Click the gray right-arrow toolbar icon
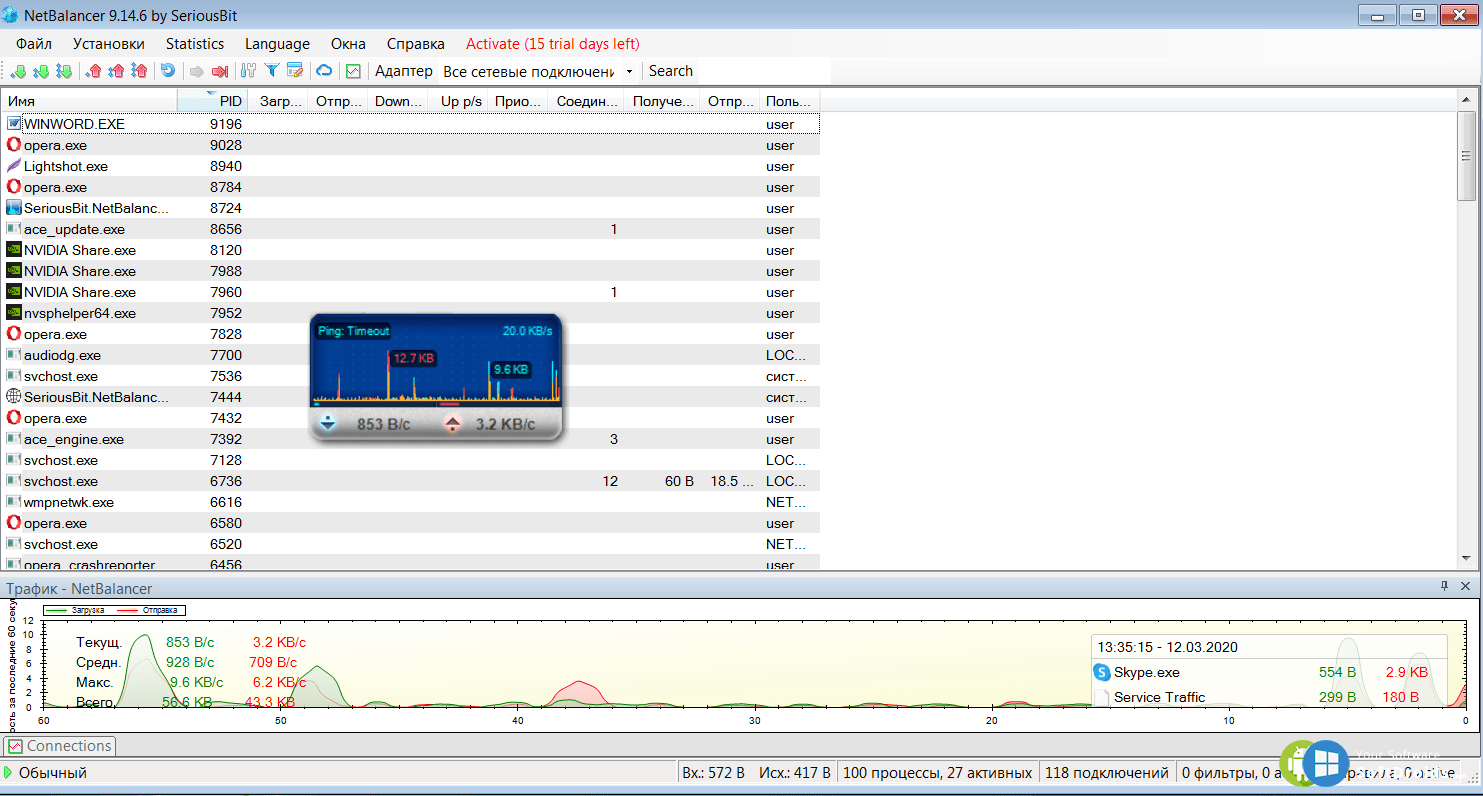The height and width of the screenshot is (796, 1483). (x=197, y=71)
